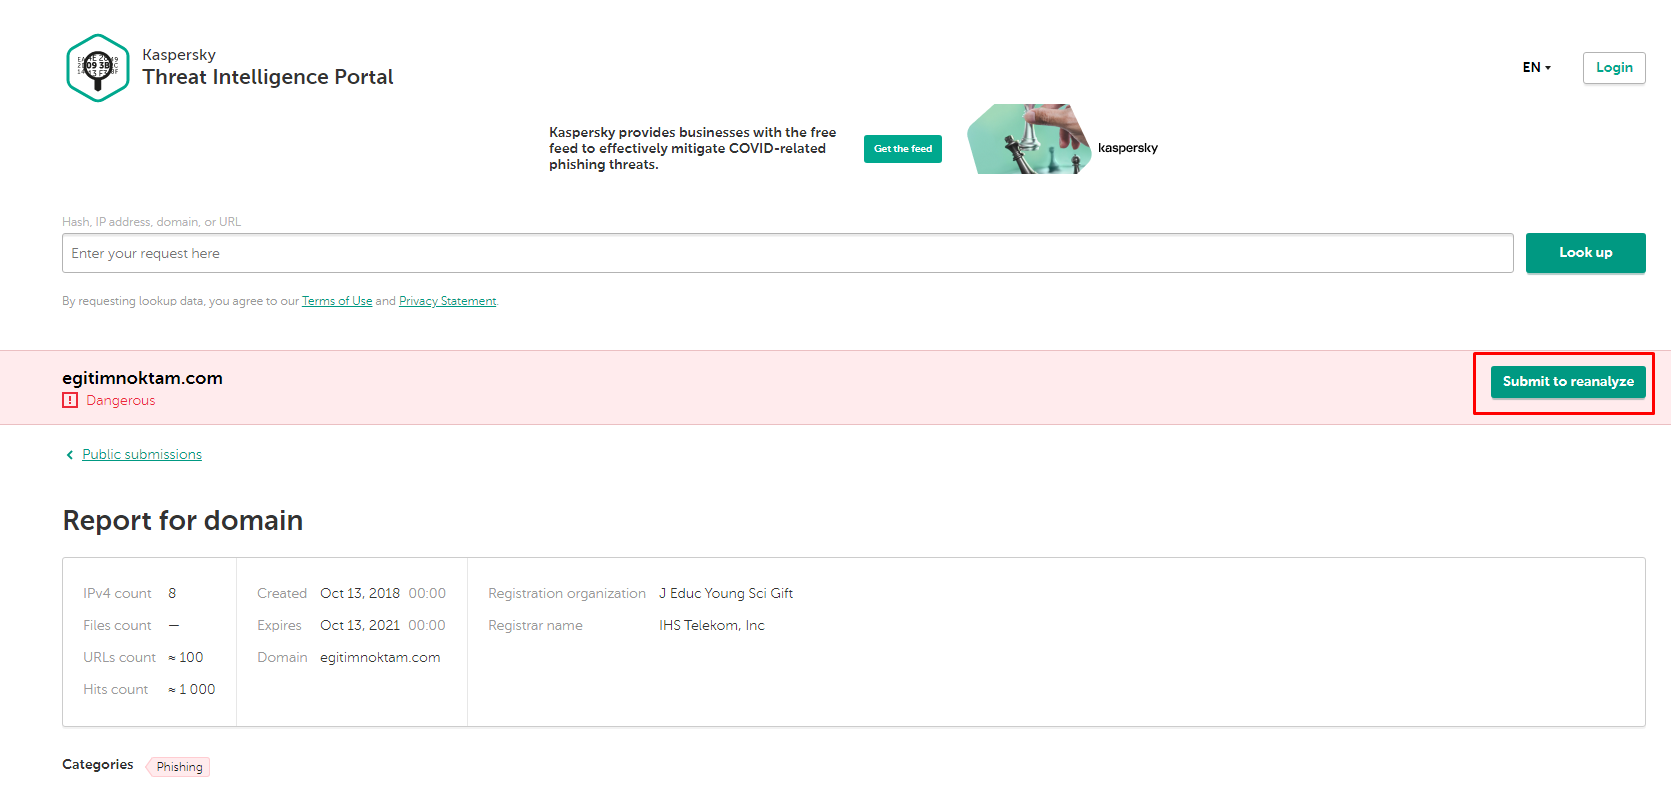
Task: Open the Privacy Statement link
Action: (x=447, y=301)
